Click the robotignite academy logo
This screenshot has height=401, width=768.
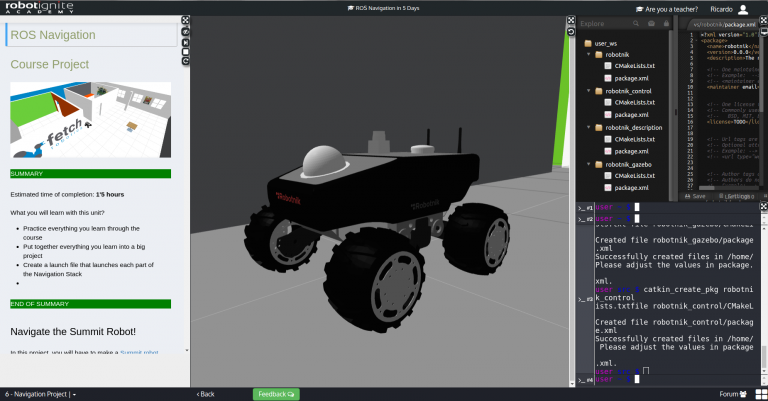pyautogui.click(x=39, y=7)
